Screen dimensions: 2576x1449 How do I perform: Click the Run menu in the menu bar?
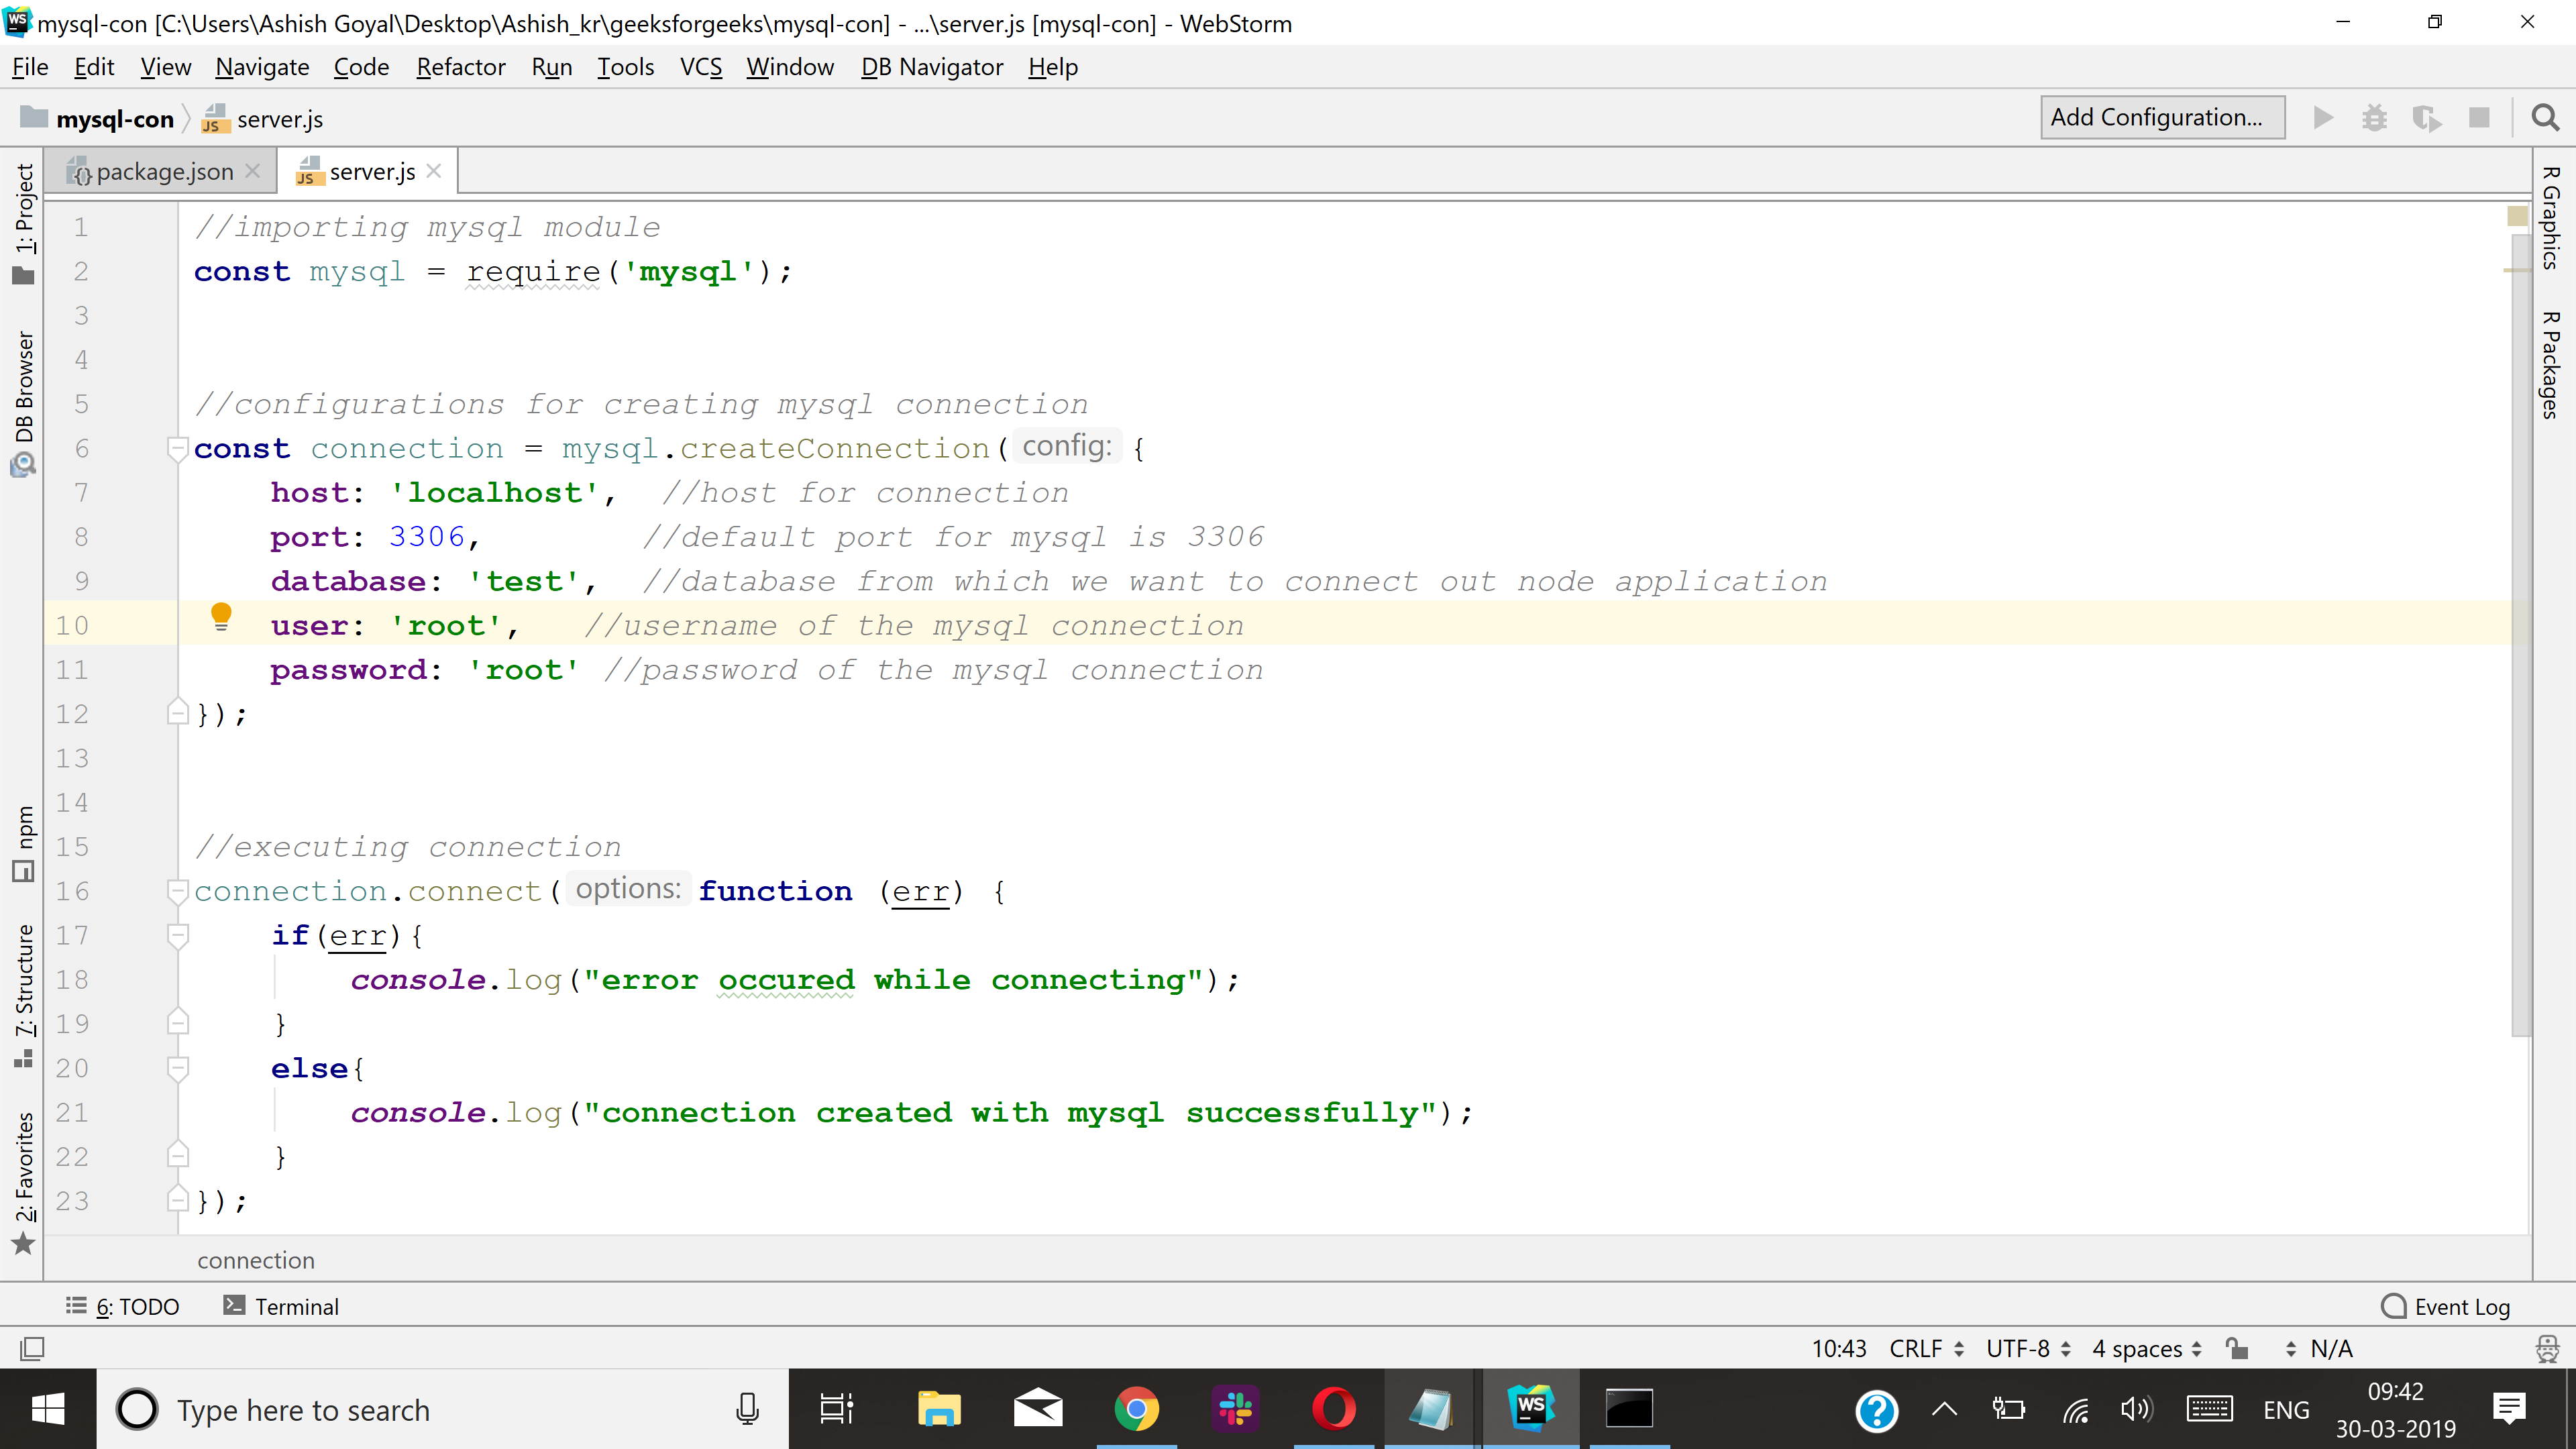pos(550,67)
